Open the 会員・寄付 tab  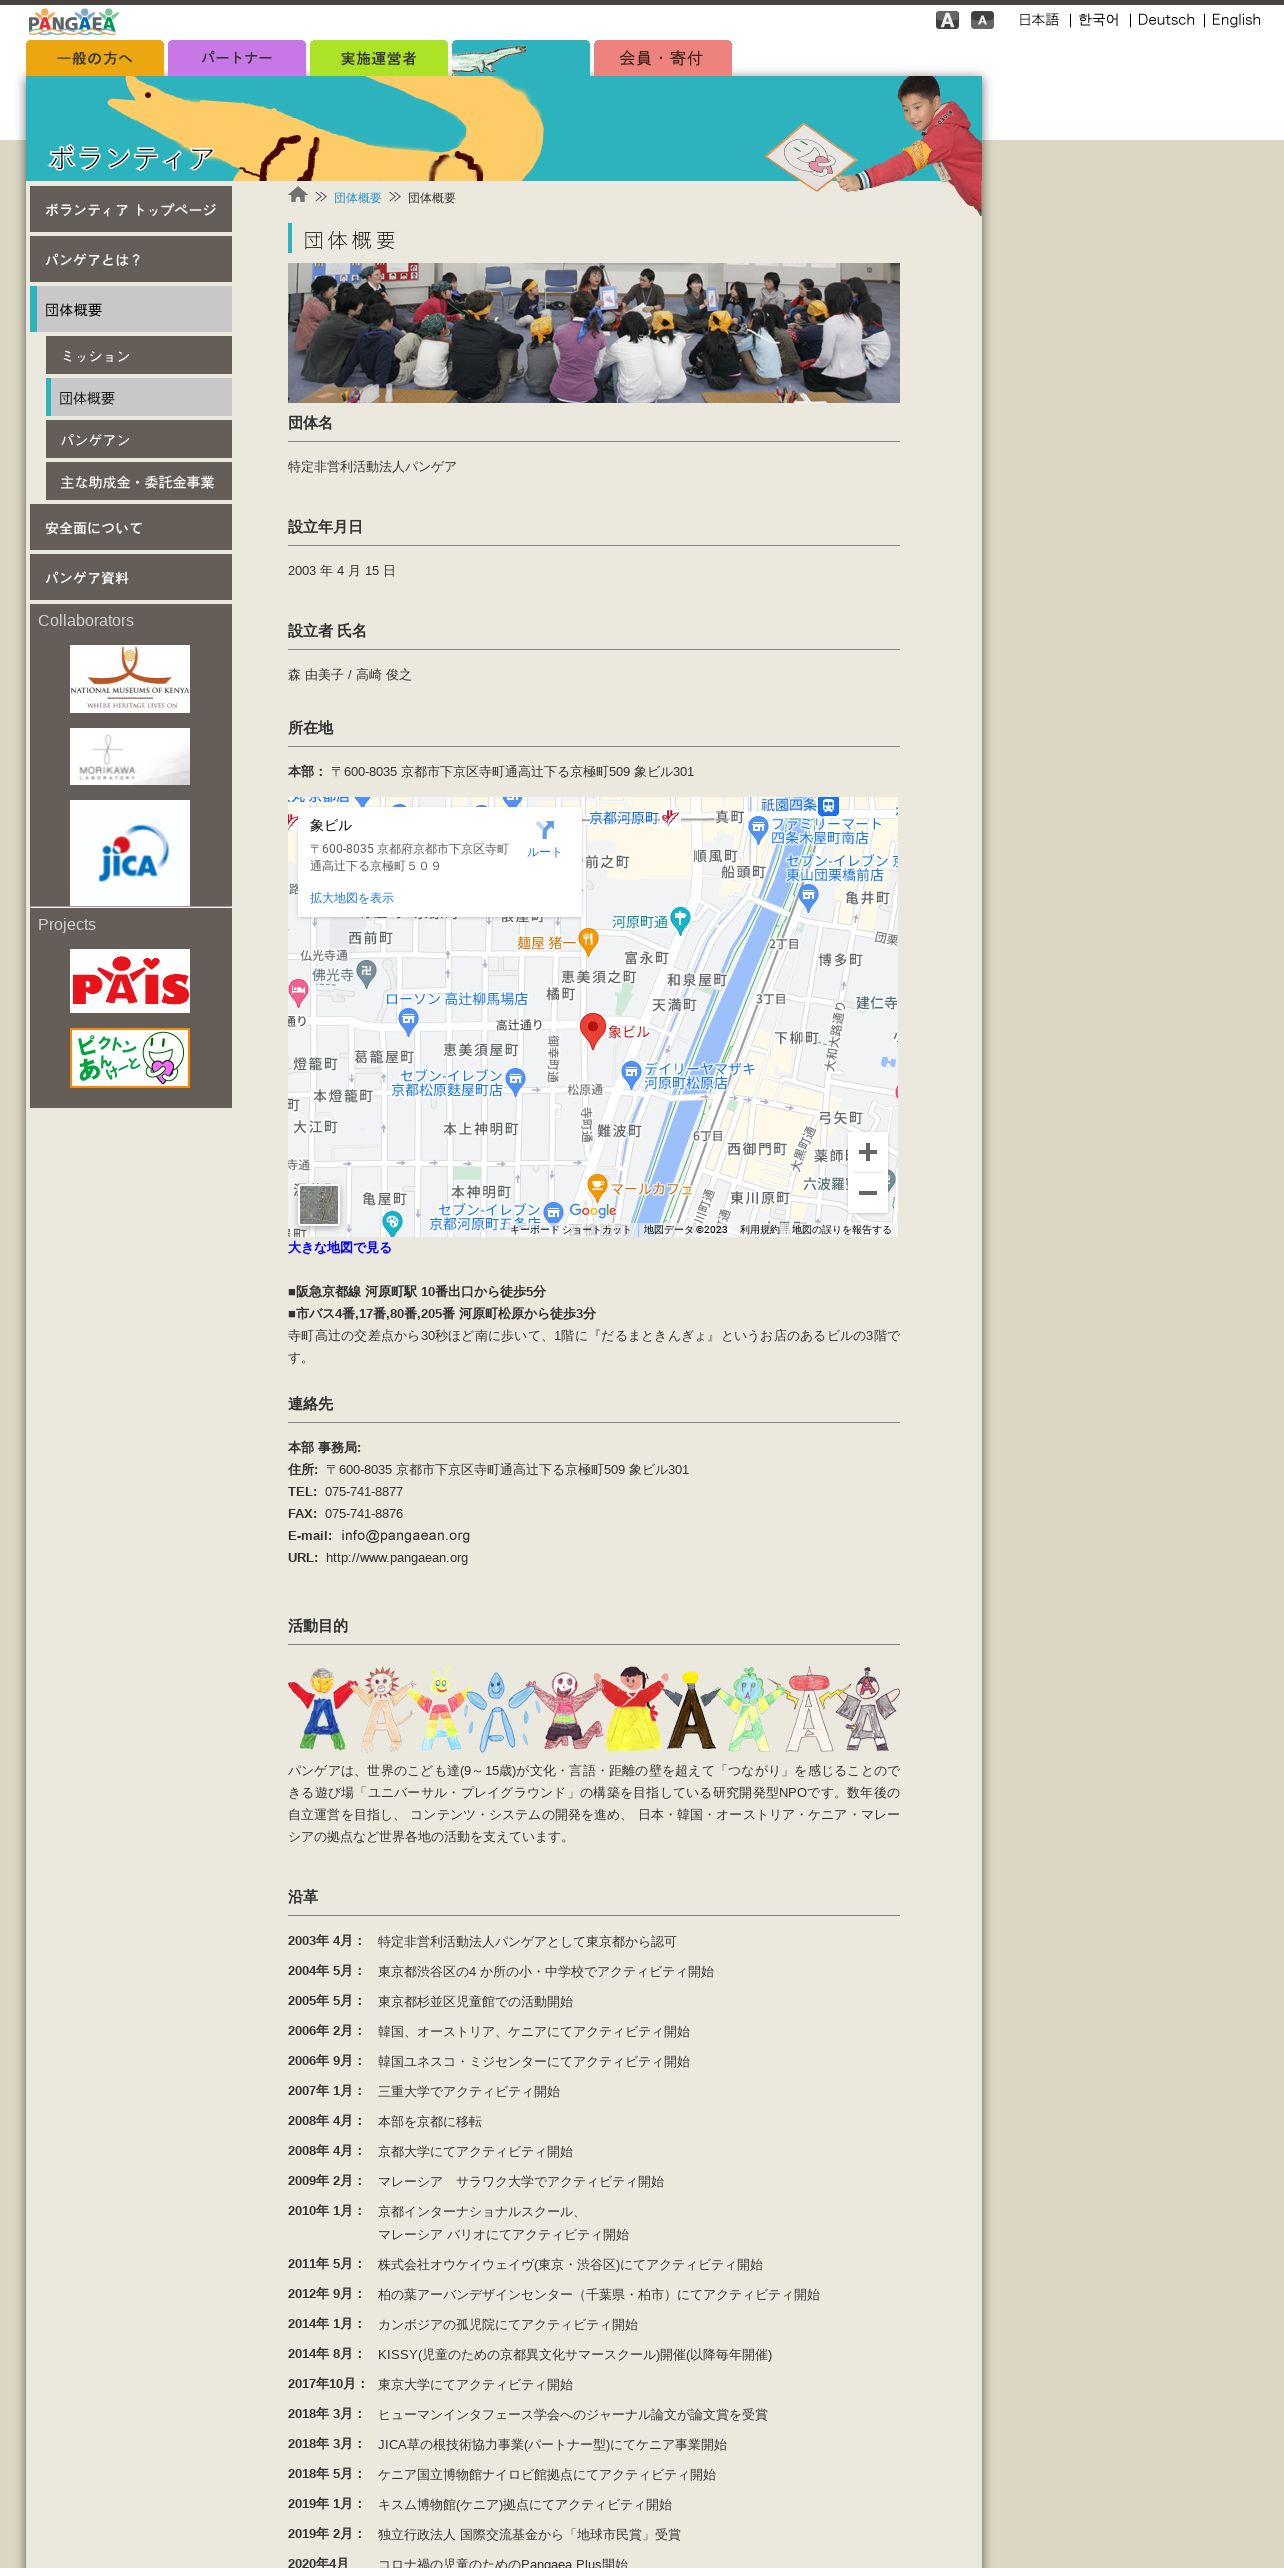click(x=663, y=58)
